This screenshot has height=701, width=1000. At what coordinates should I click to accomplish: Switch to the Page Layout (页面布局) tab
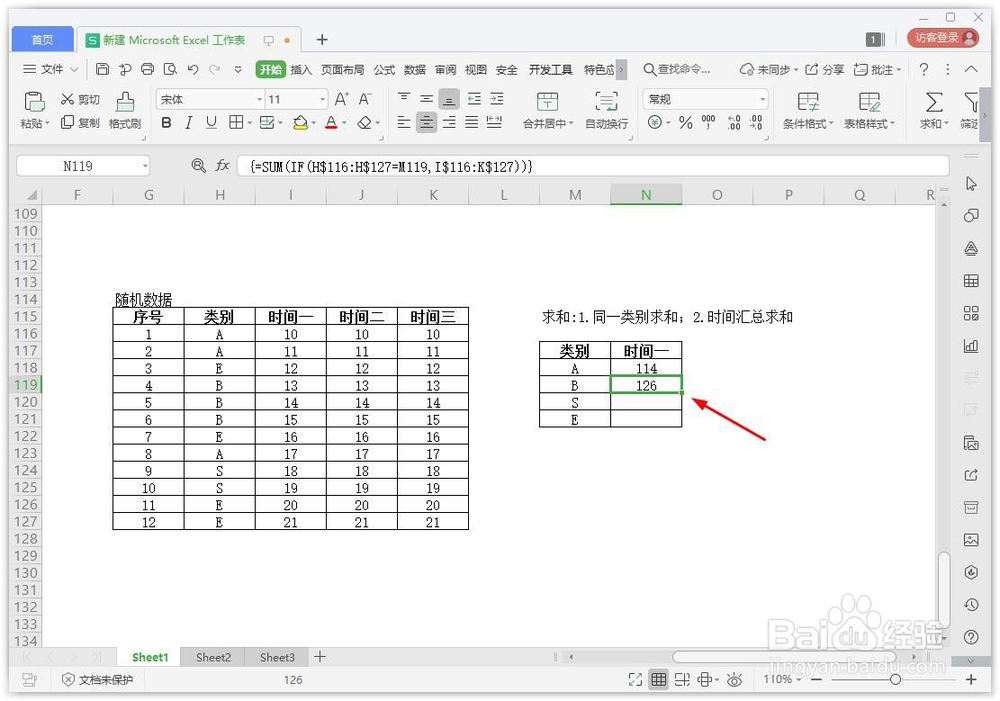pos(342,70)
